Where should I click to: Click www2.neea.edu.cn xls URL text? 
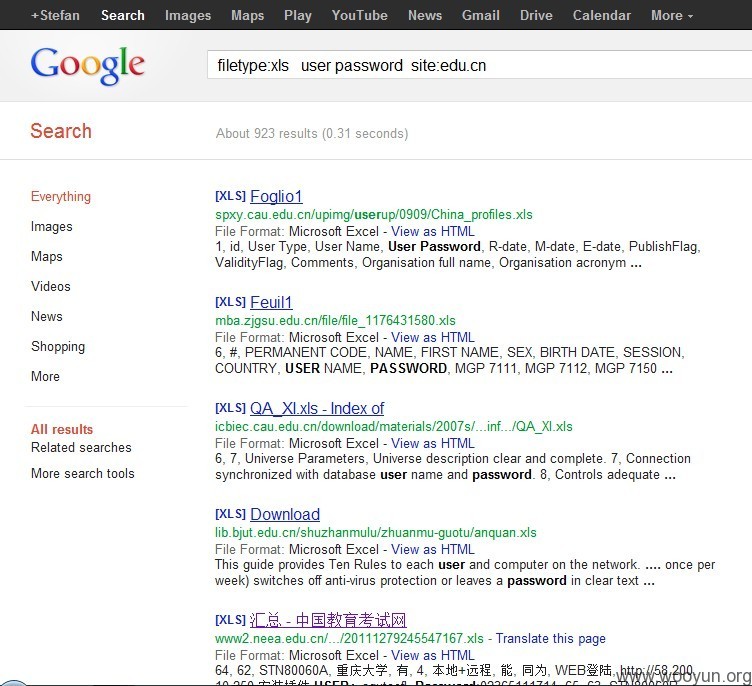point(349,639)
